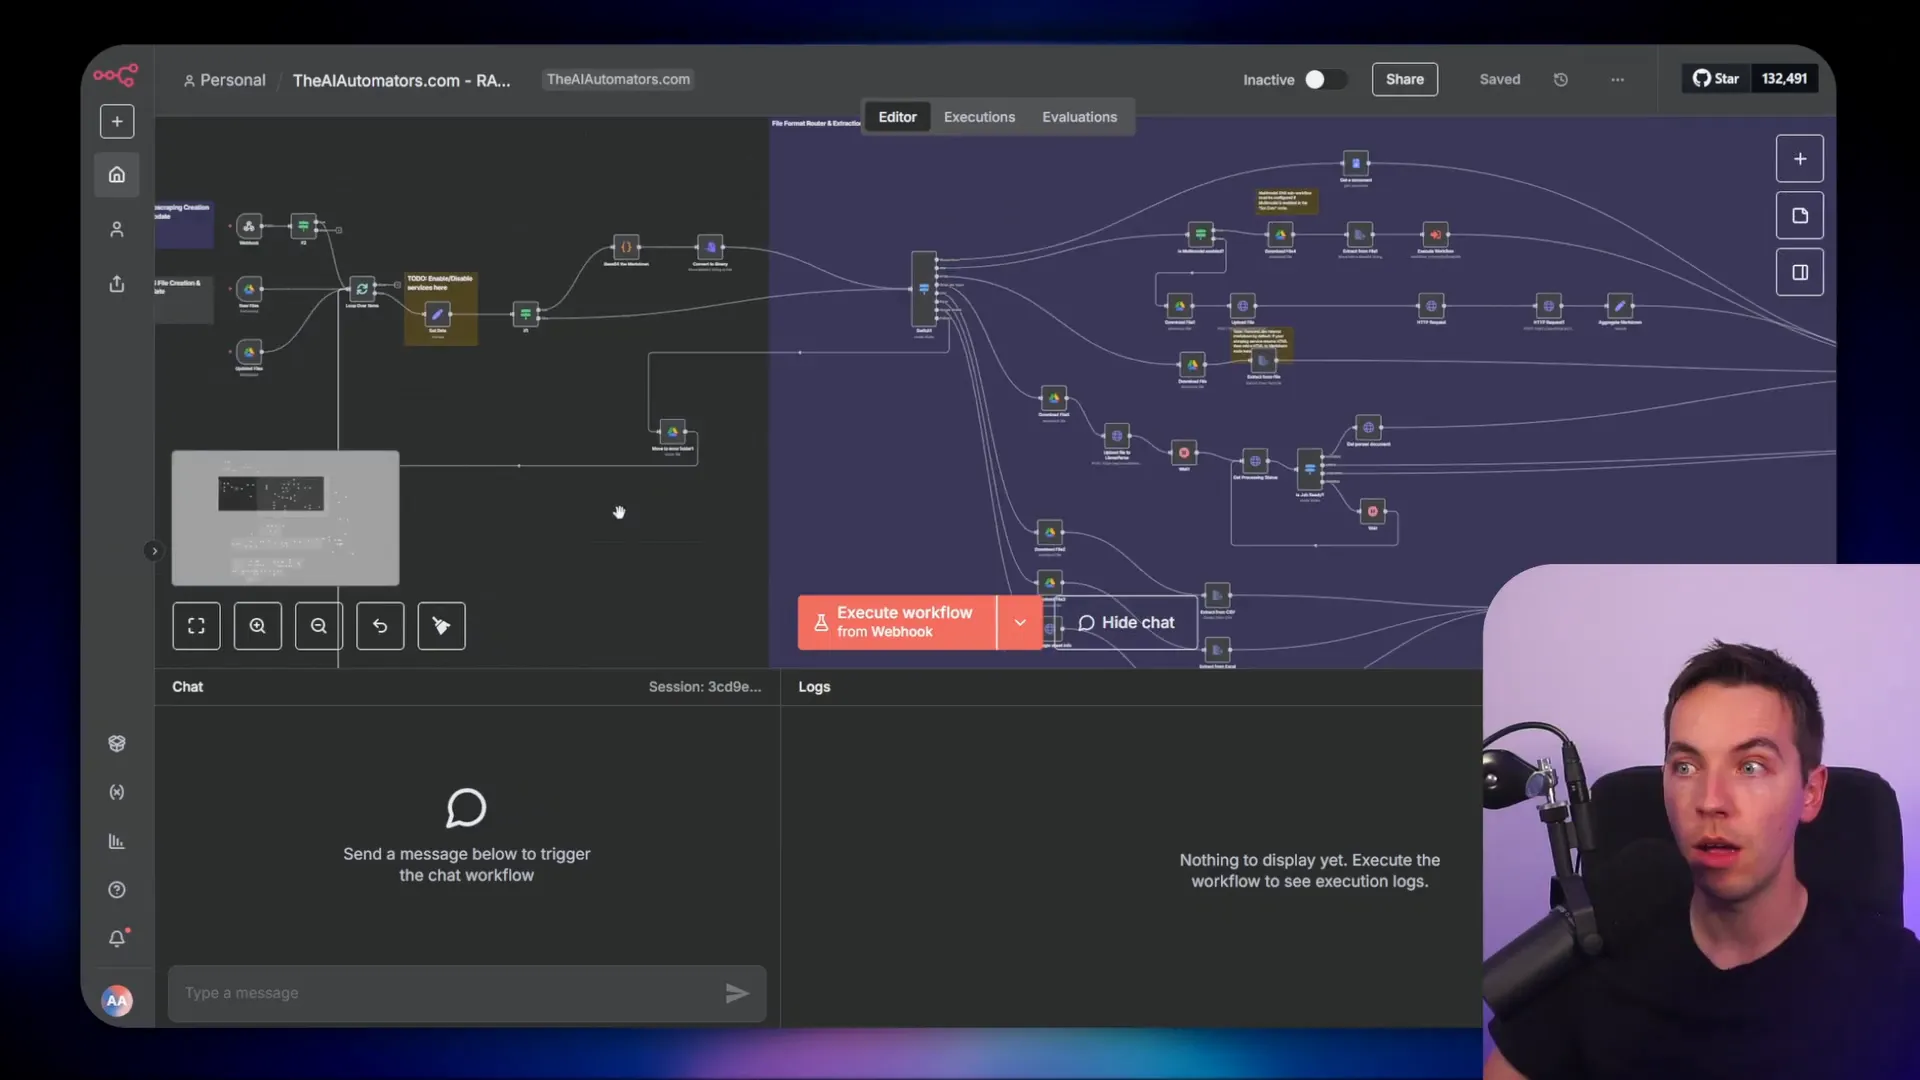This screenshot has width=1920, height=1080.
Task: Select the Webhook trigger node
Action: click(x=249, y=226)
